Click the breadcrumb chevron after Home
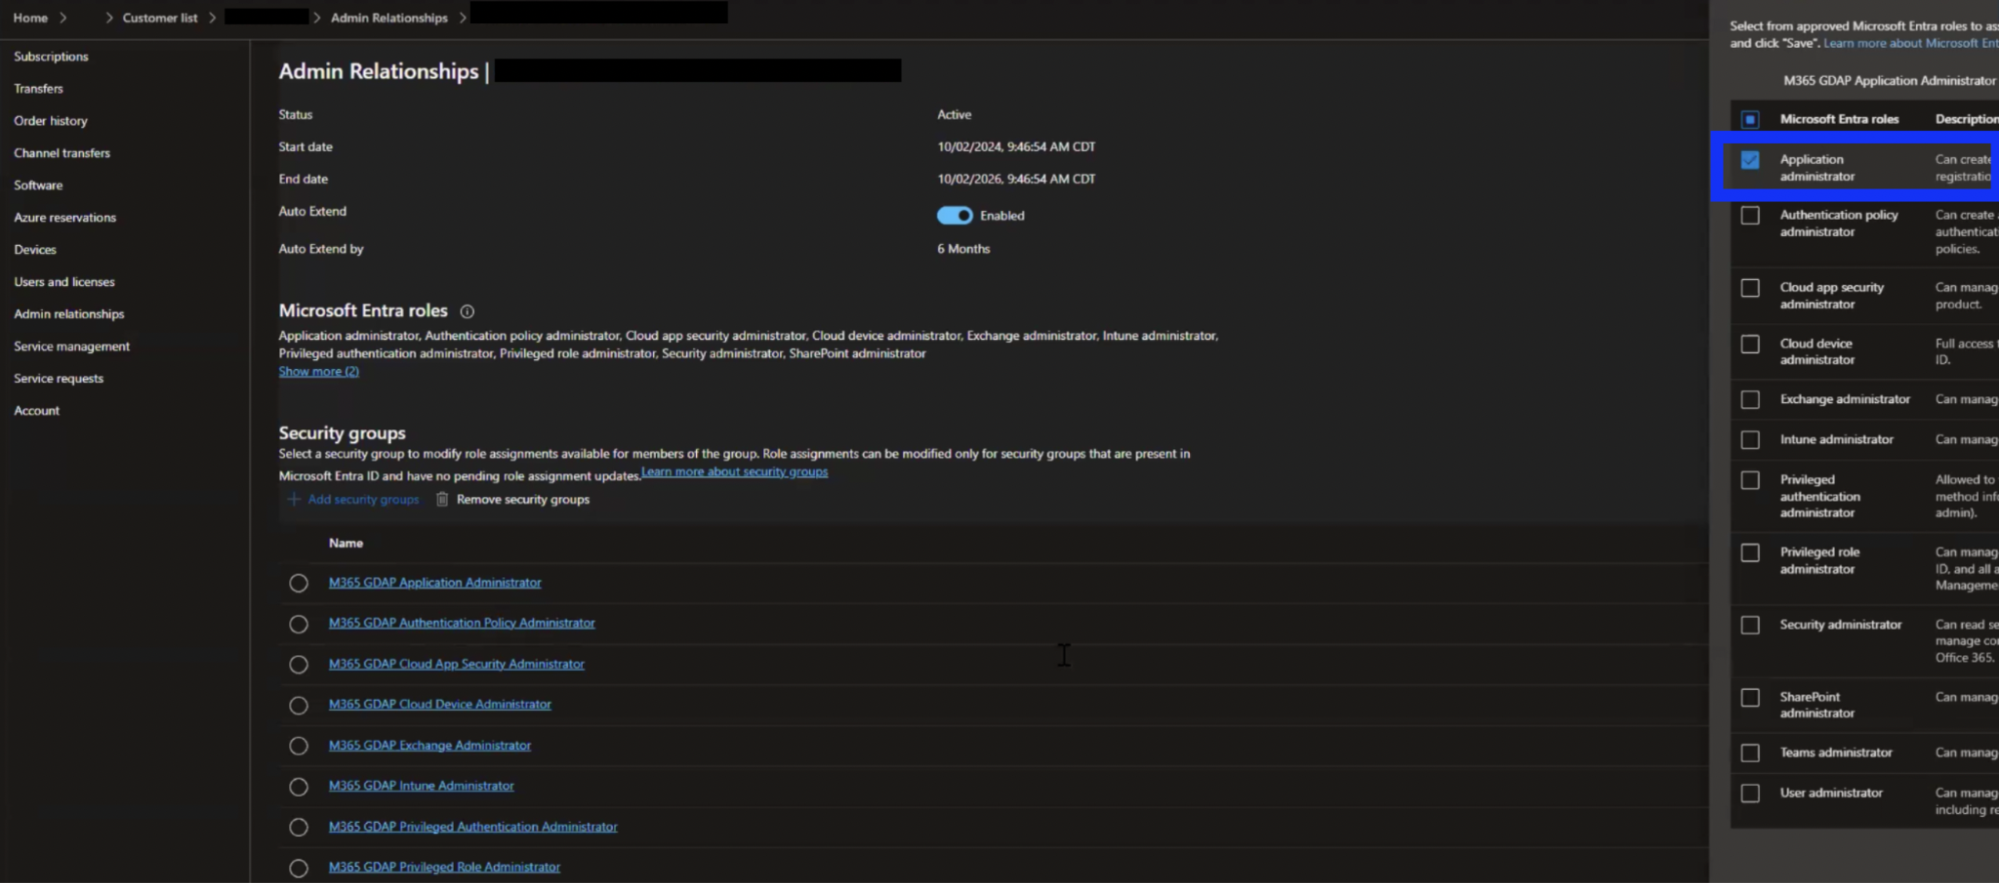1999x884 pixels. (63, 18)
